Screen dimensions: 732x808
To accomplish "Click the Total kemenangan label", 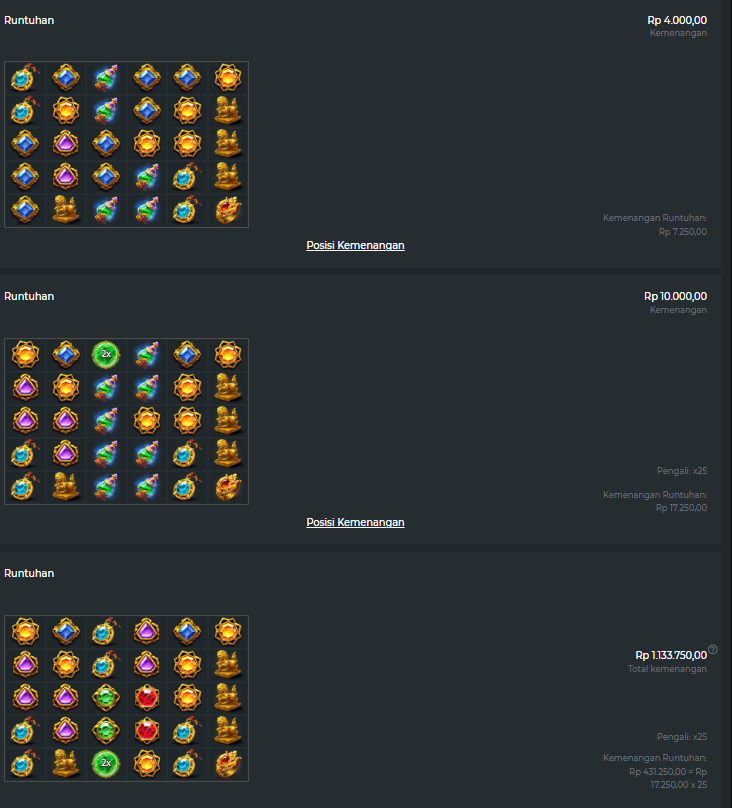I will [x=667, y=669].
